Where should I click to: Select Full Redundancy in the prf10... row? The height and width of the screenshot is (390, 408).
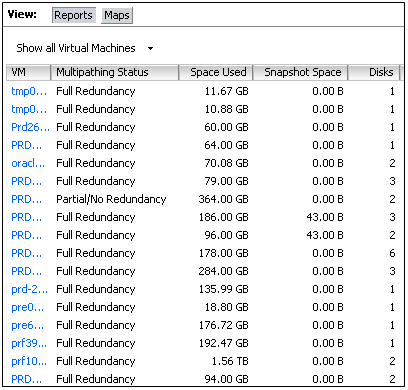click(96, 361)
